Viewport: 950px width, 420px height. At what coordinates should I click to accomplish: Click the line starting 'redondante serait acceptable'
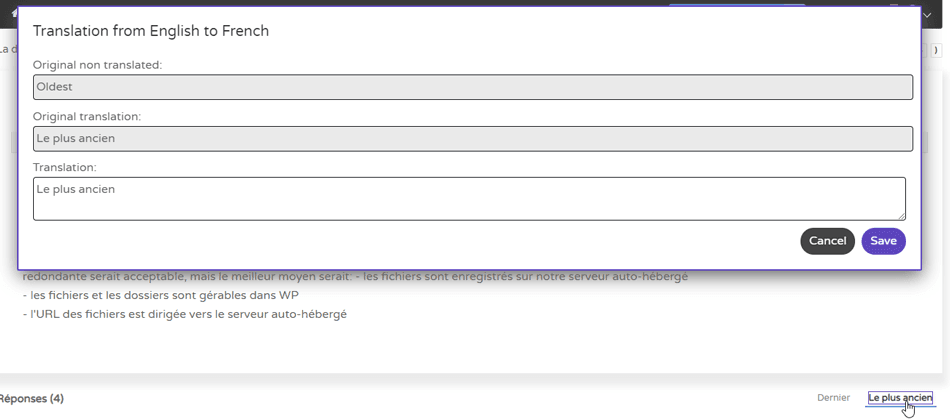355,277
